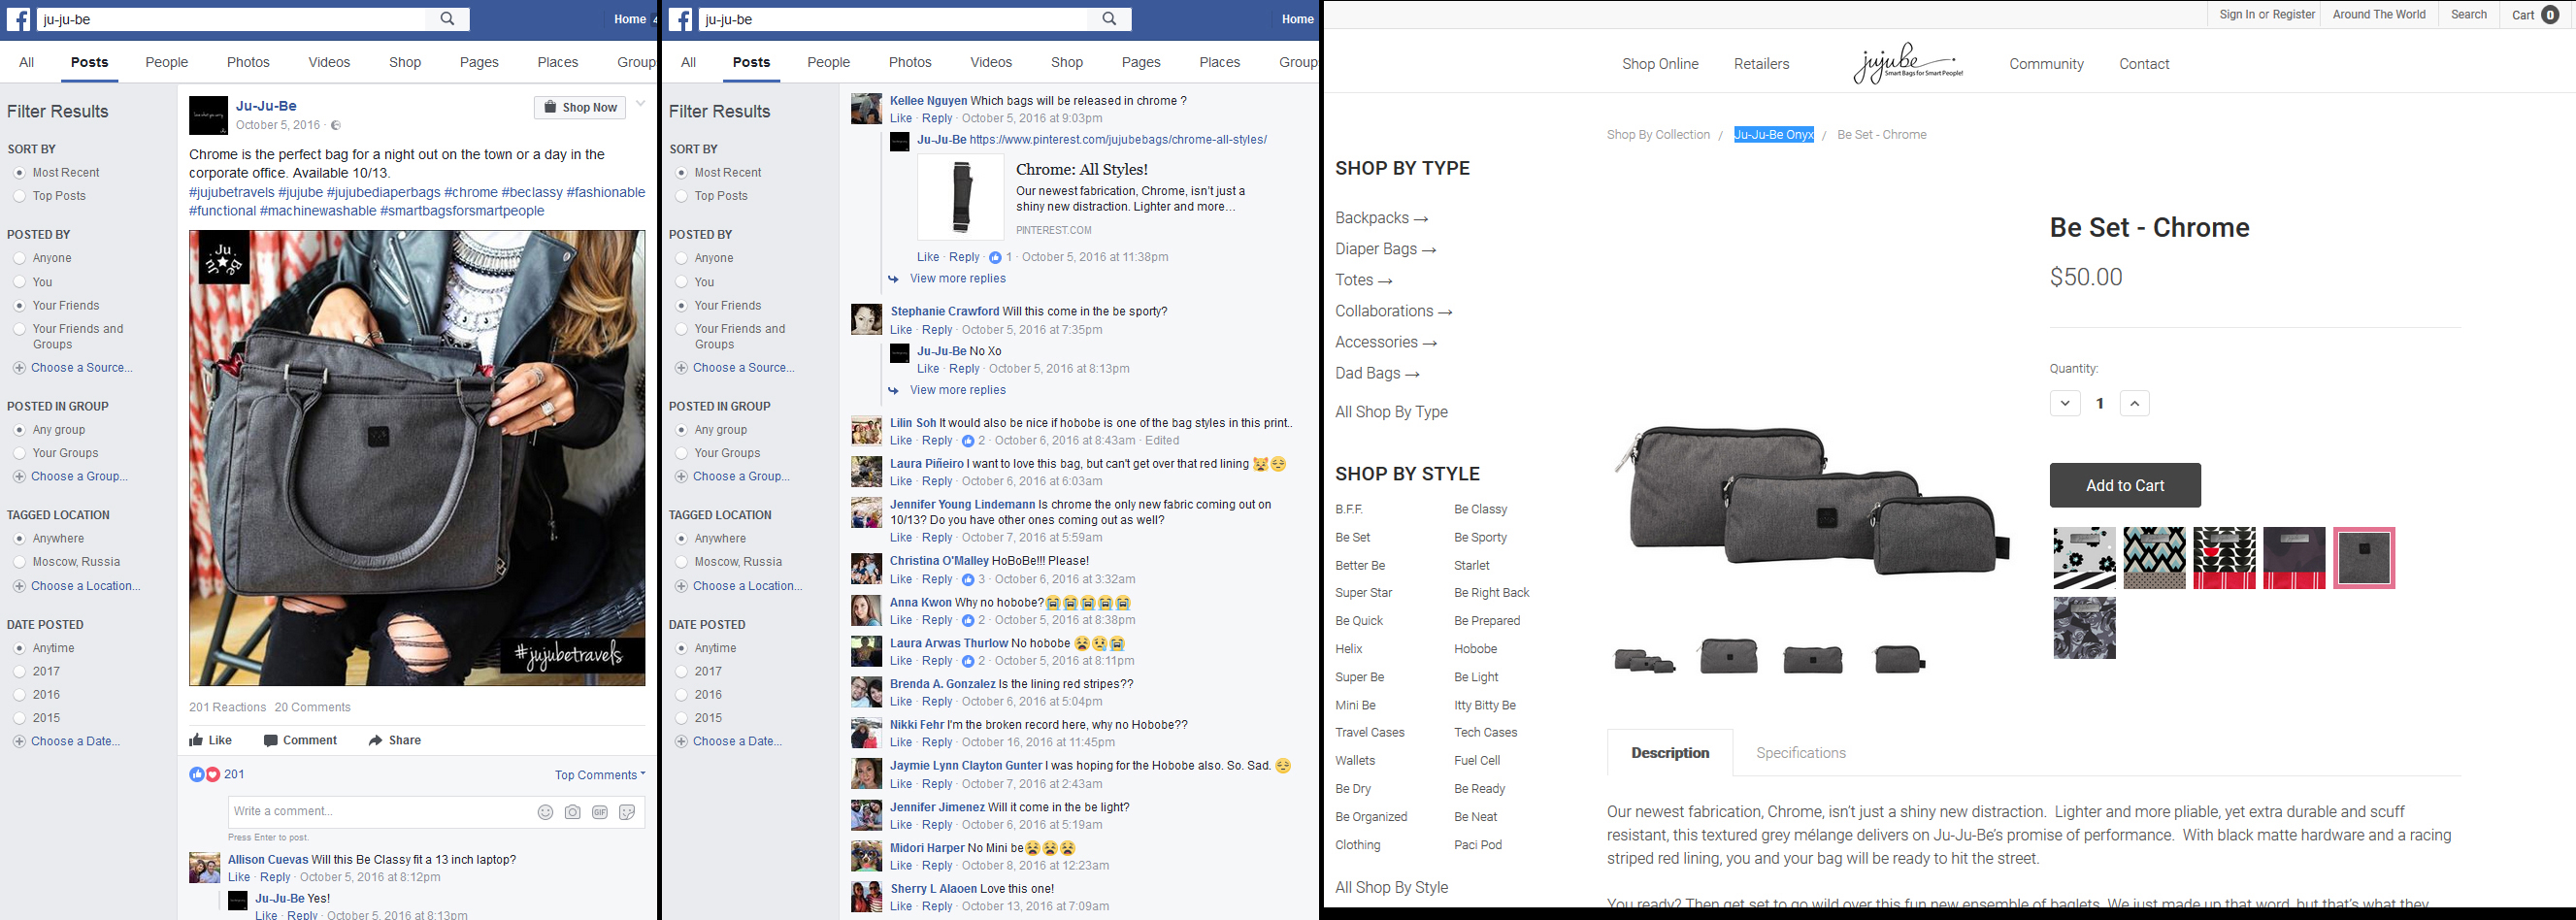Expand the Backpacks category arrow
Viewport: 2576px width, 920px height.
[1421, 219]
